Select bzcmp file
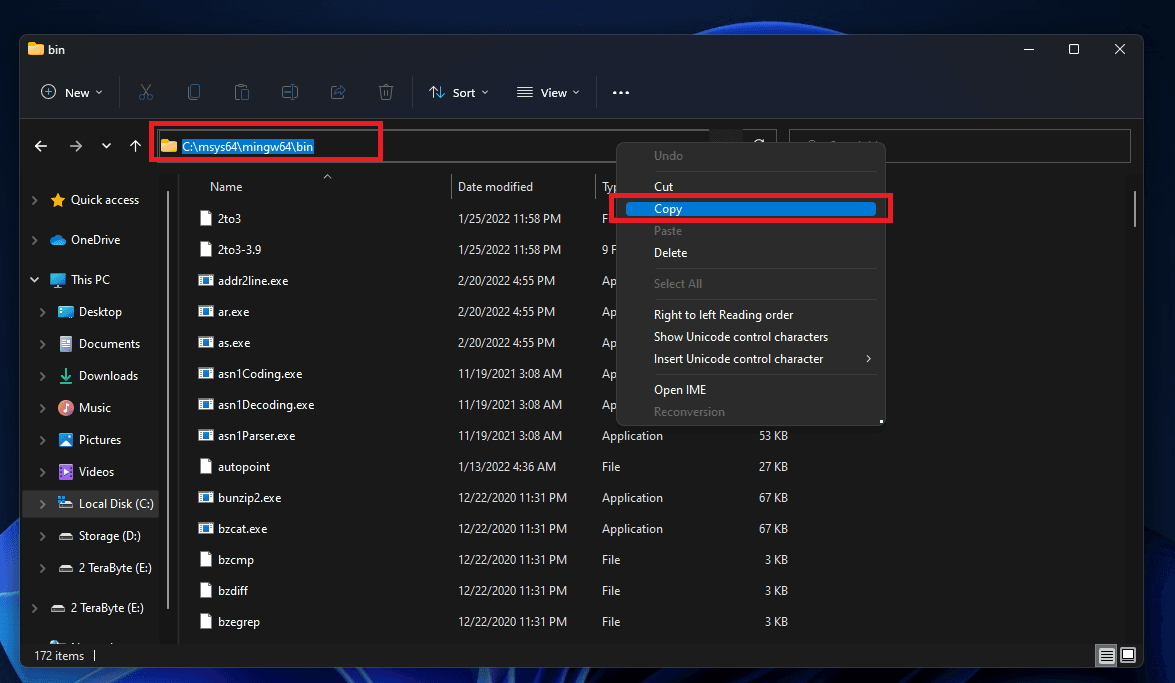Screen dimensions: 1175x683 (x=235, y=560)
